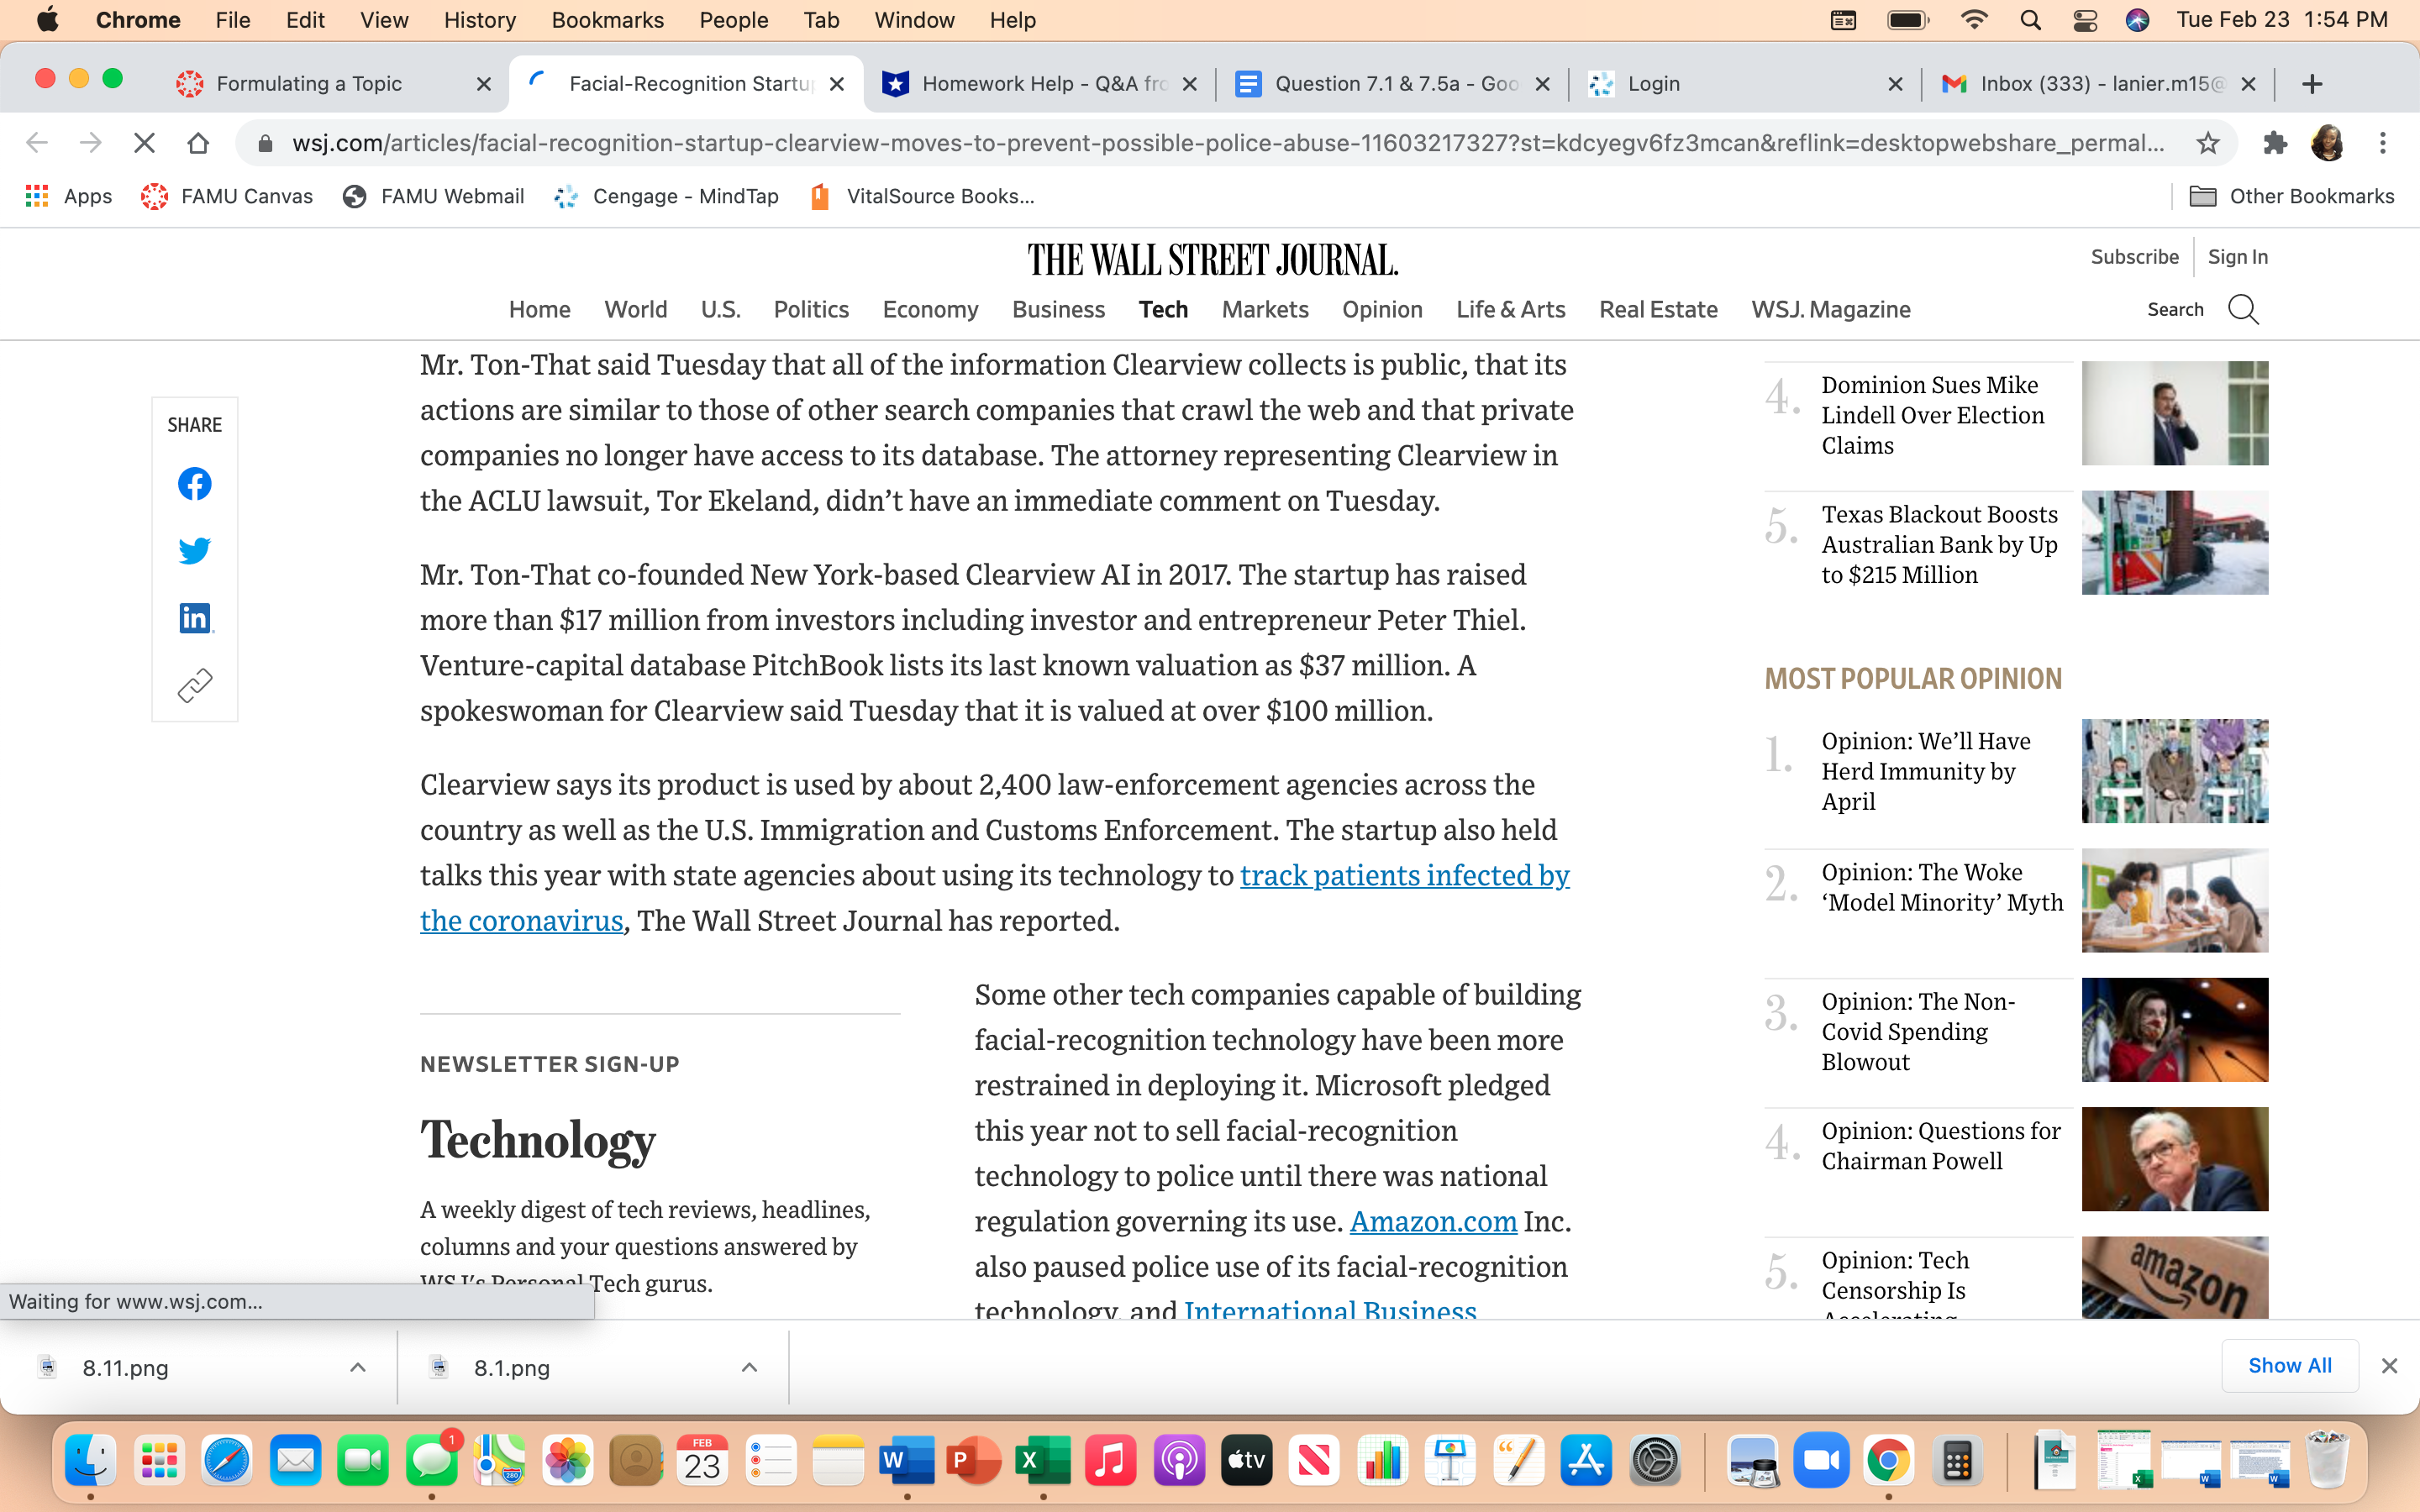Share the article on Facebook
Screen dimensions: 2420x1512
click(194, 484)
